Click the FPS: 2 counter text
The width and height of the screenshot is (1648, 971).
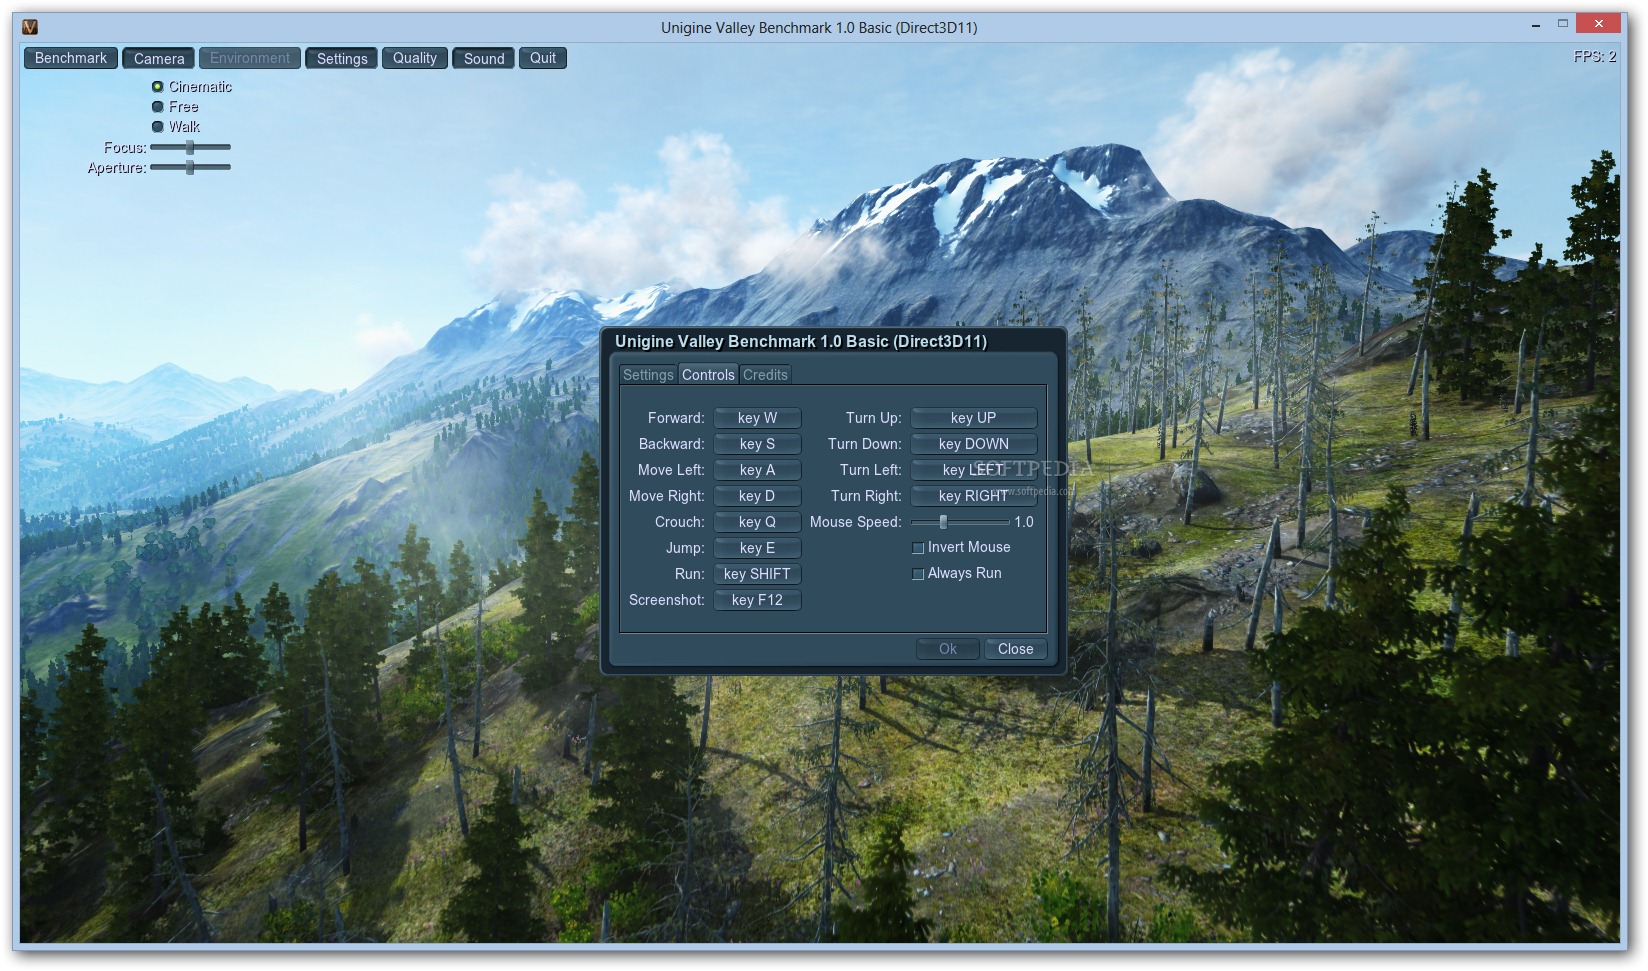[1595, 57]
